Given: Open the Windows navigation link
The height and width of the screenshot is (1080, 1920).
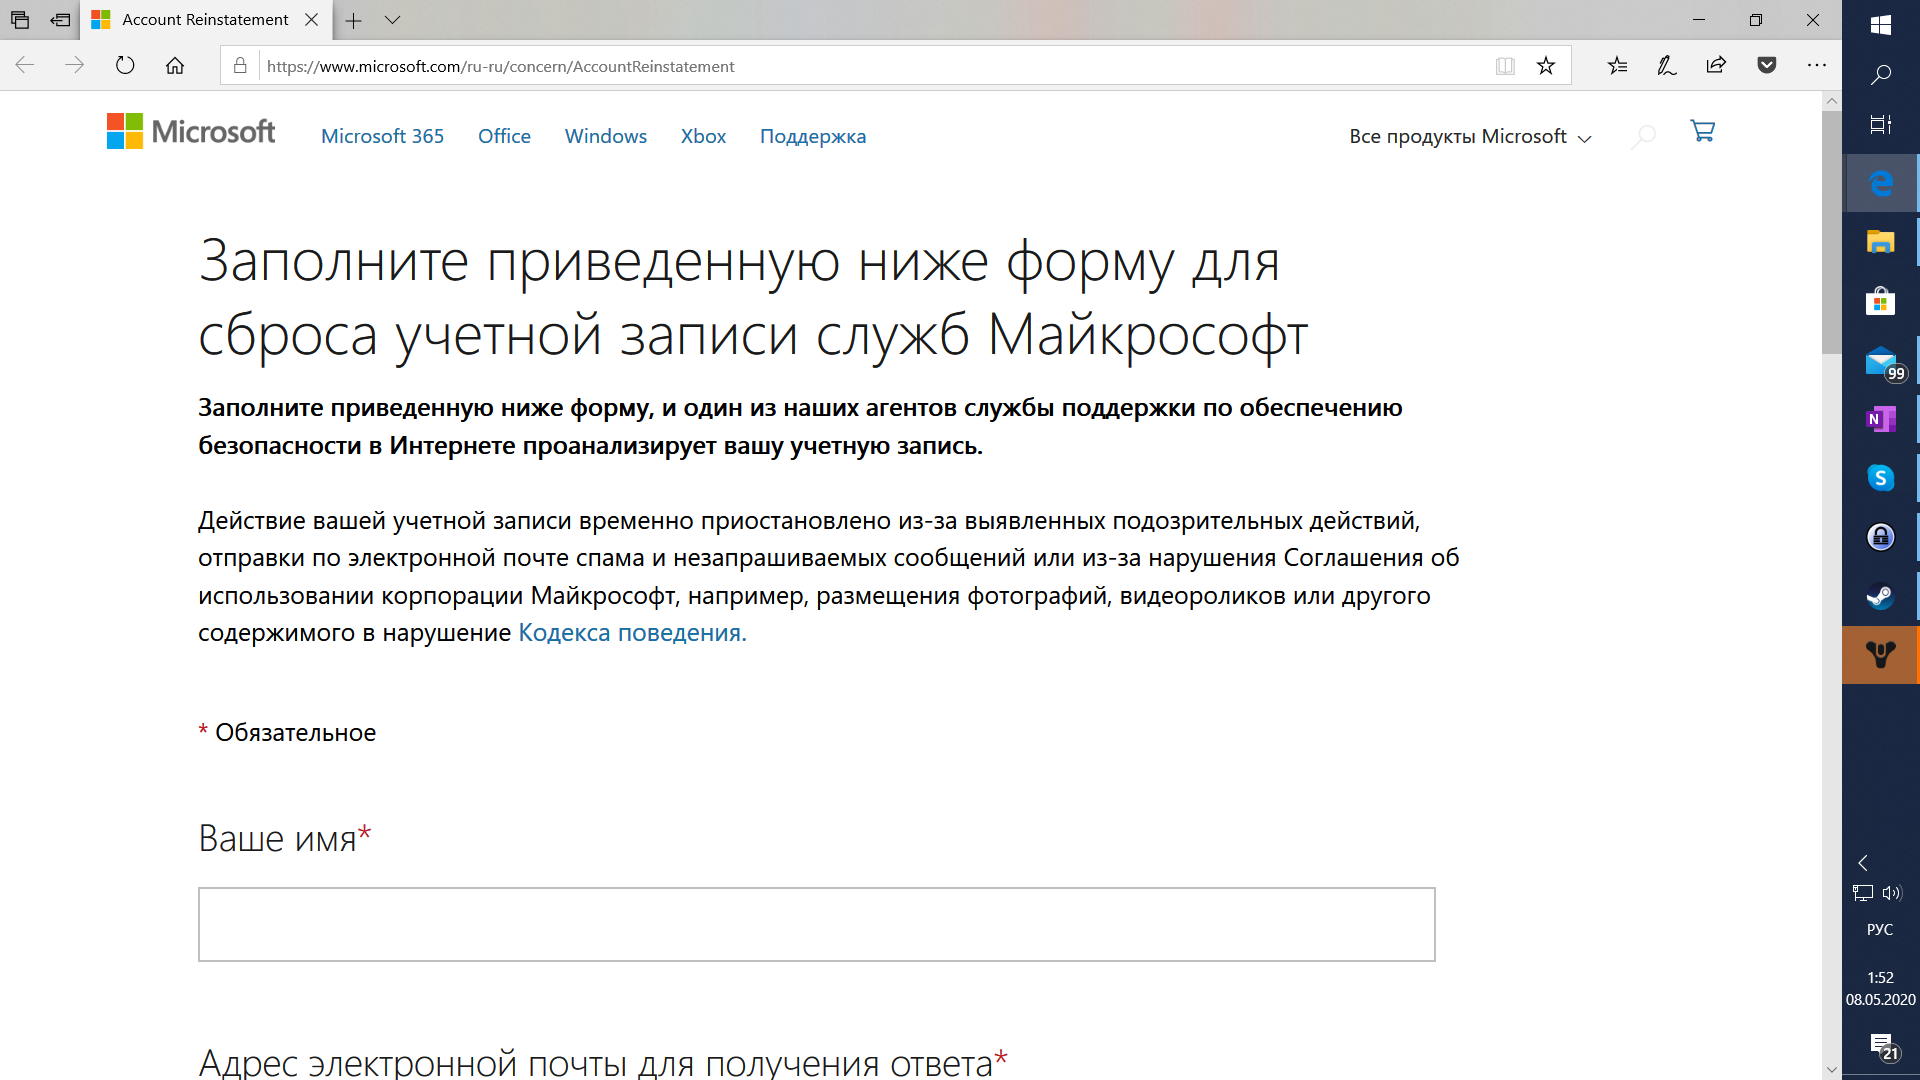Looking at the screenshot, I should (605, 136).
